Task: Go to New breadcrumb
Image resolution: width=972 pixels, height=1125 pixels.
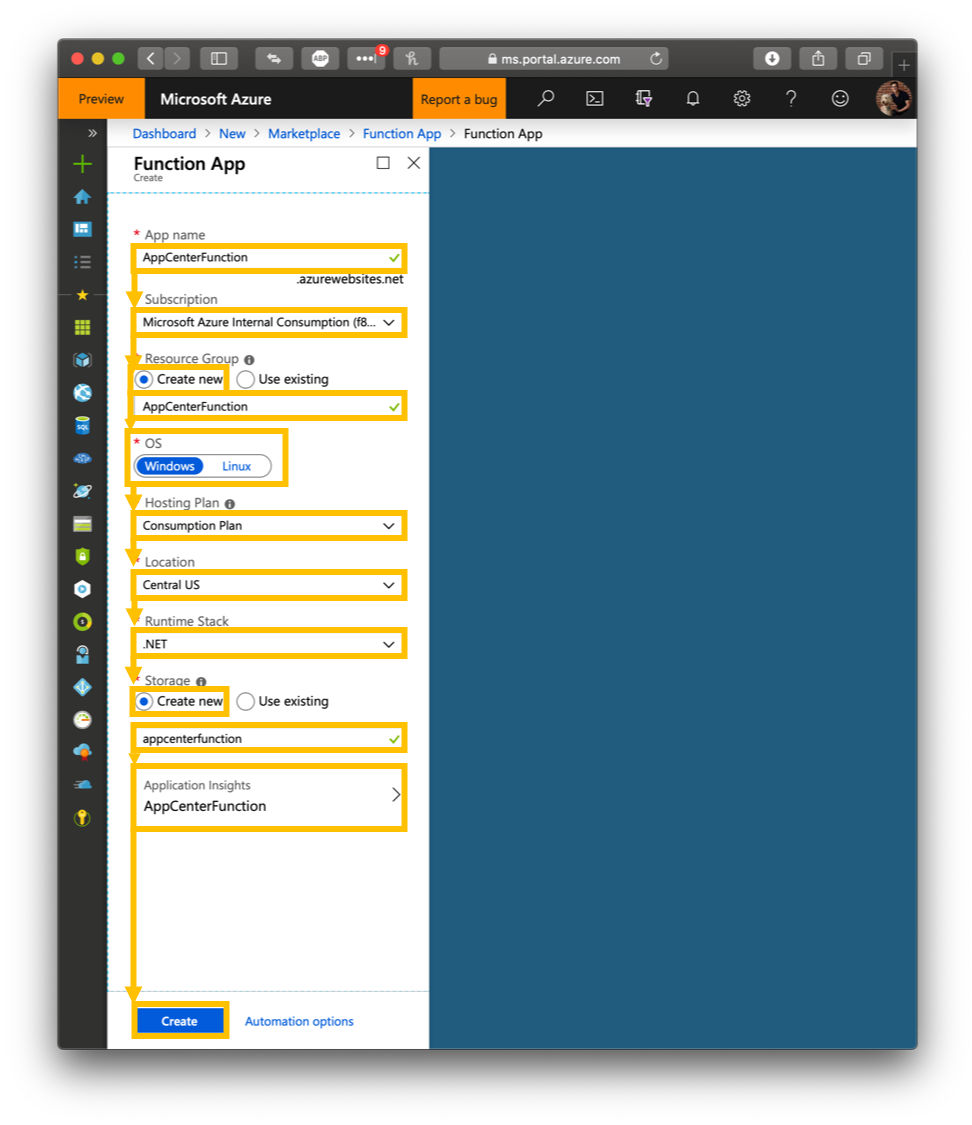Action: click(x=232, y=133)
